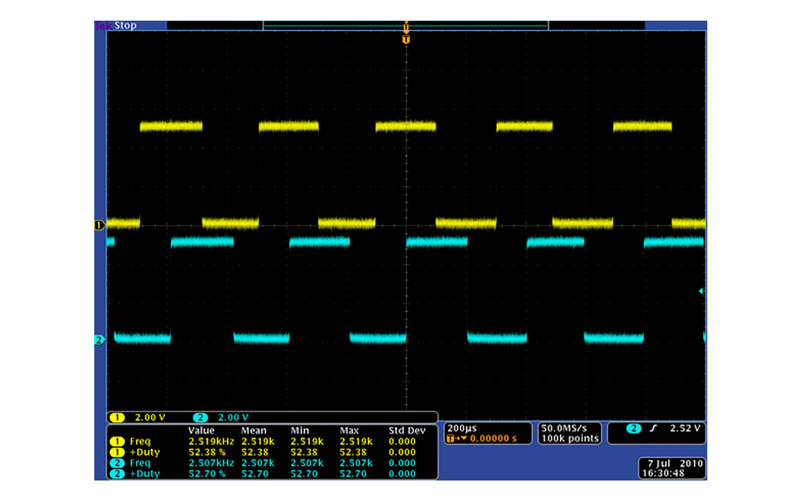Select the yellow +Duty measurement label
Screen dimensions: 800x500
point(145,452)
